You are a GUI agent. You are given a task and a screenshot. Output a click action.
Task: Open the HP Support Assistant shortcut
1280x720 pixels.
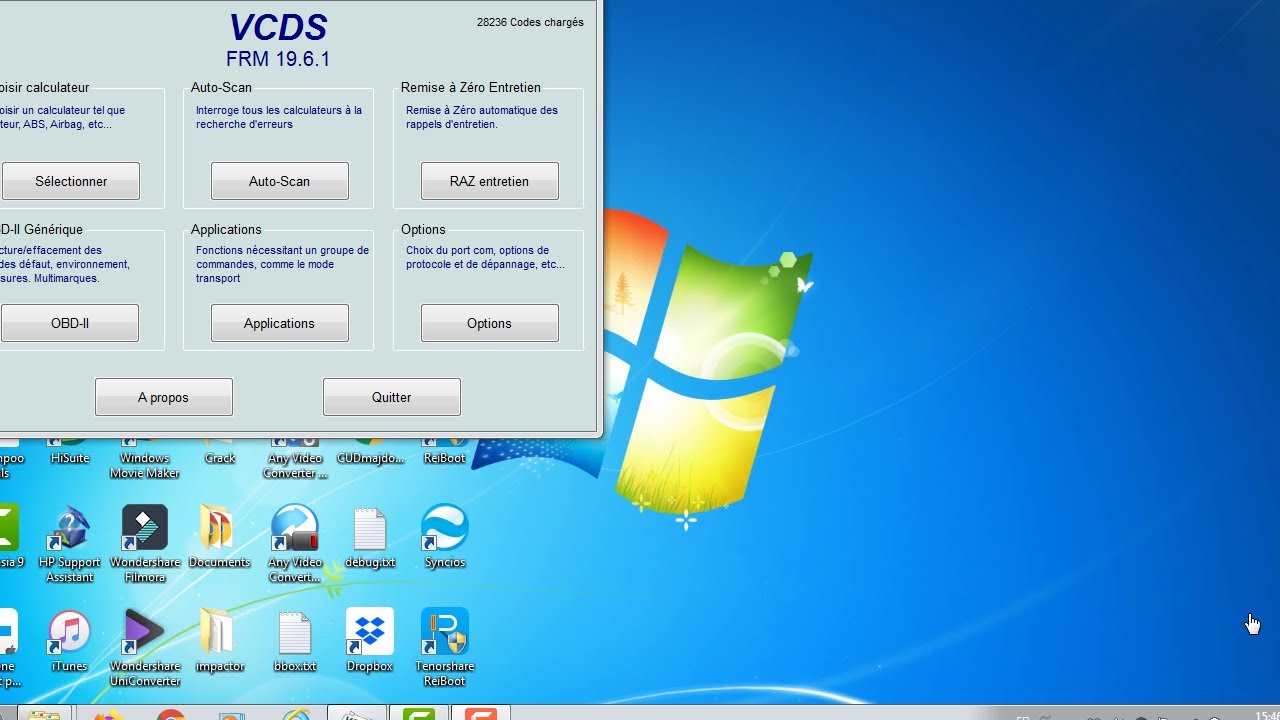point(70,544)
